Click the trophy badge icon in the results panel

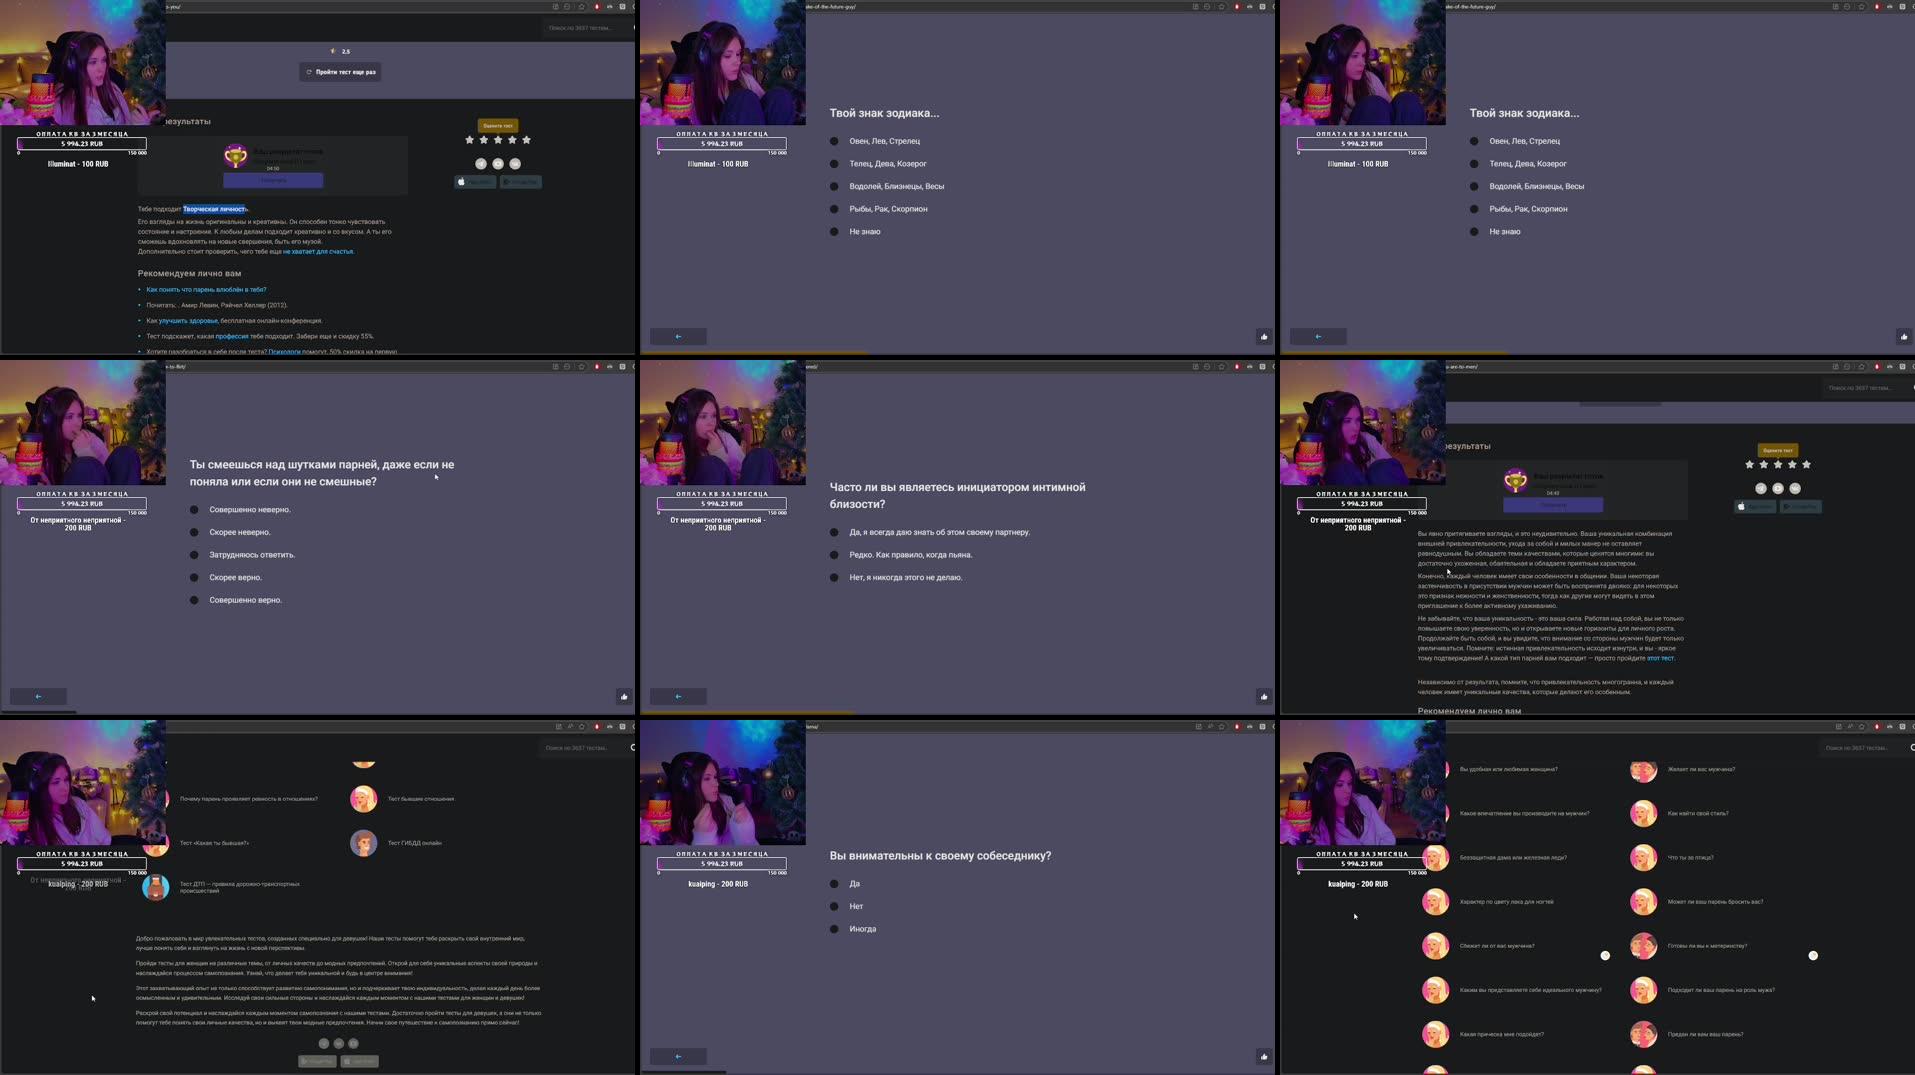click(236, 156)
